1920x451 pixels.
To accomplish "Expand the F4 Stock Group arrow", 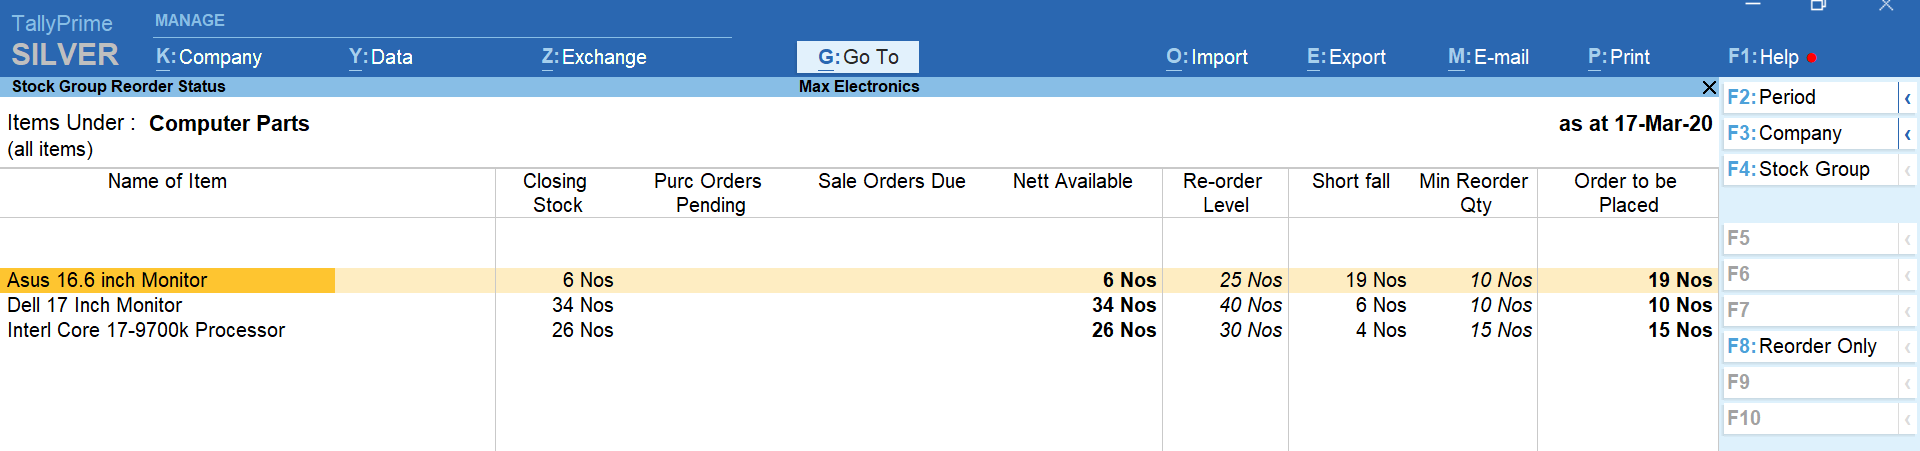I will point(1908,170).
